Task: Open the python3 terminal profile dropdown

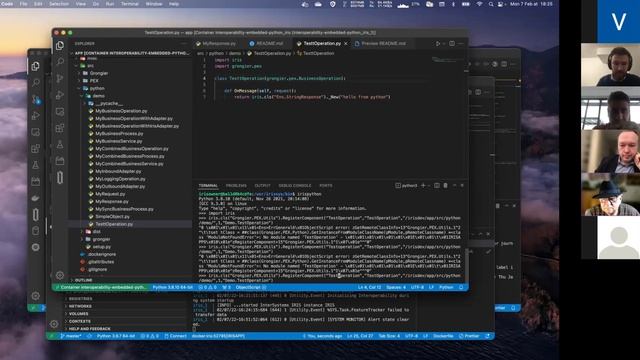Action: click(x=430, y=186)
